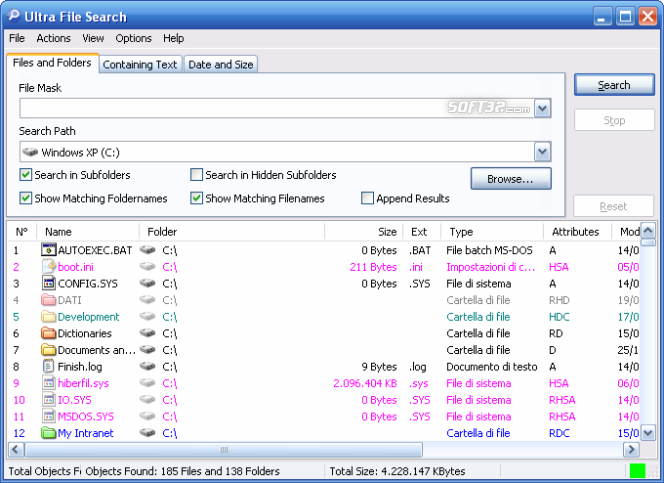Screen dimensions: 664x483
Task: Switch to the Date and Size tab
Action: point(221,64)
